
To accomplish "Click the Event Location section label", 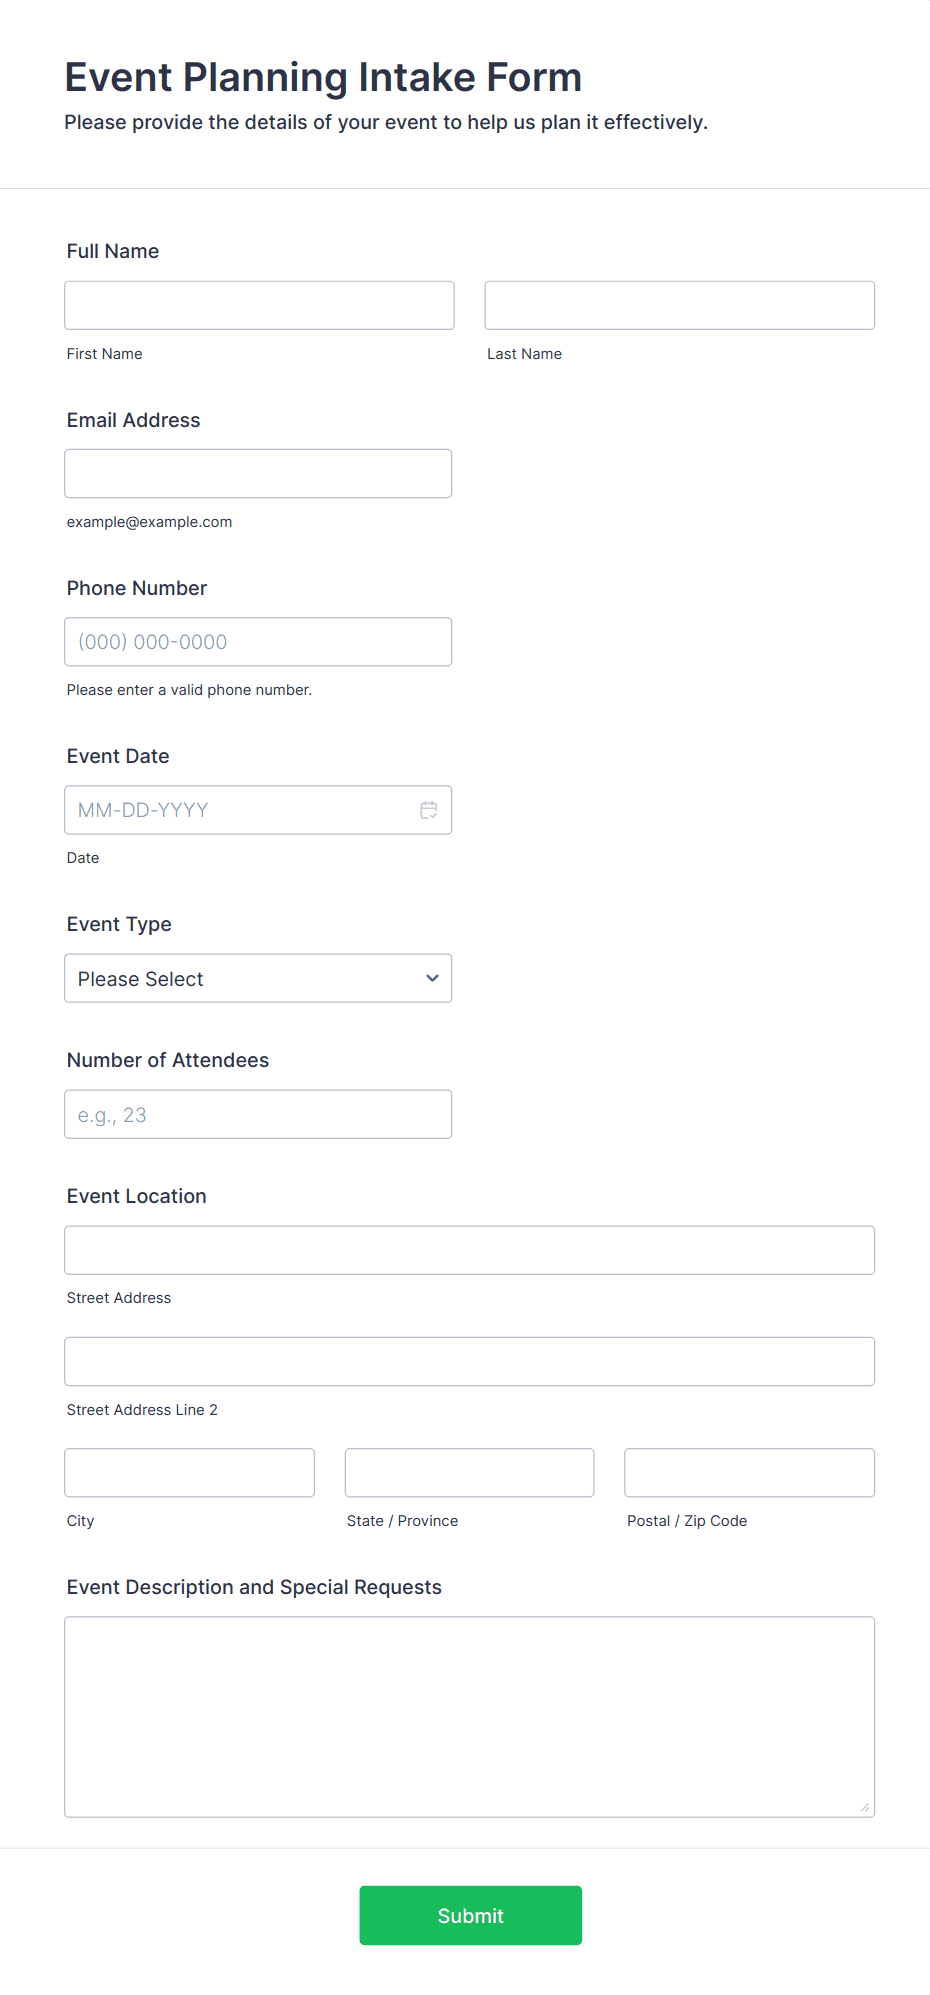I will pyautogui.click(x=137, y=1196).
